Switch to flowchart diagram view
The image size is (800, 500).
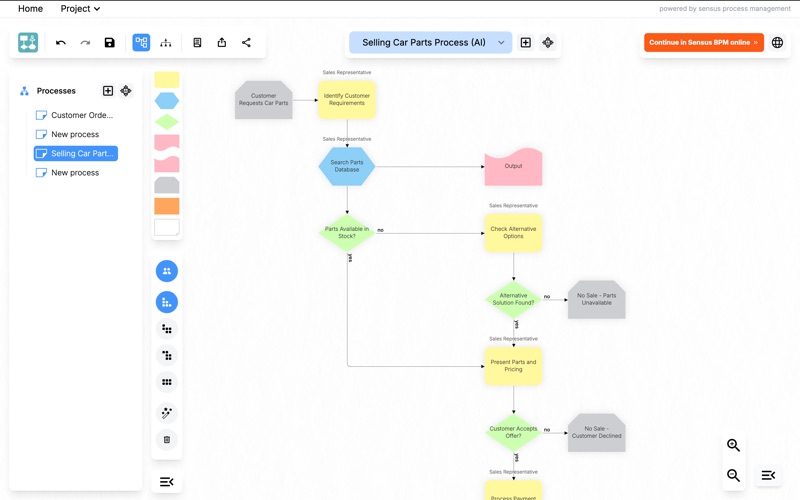pyautogui.click(x=141, y=42)
